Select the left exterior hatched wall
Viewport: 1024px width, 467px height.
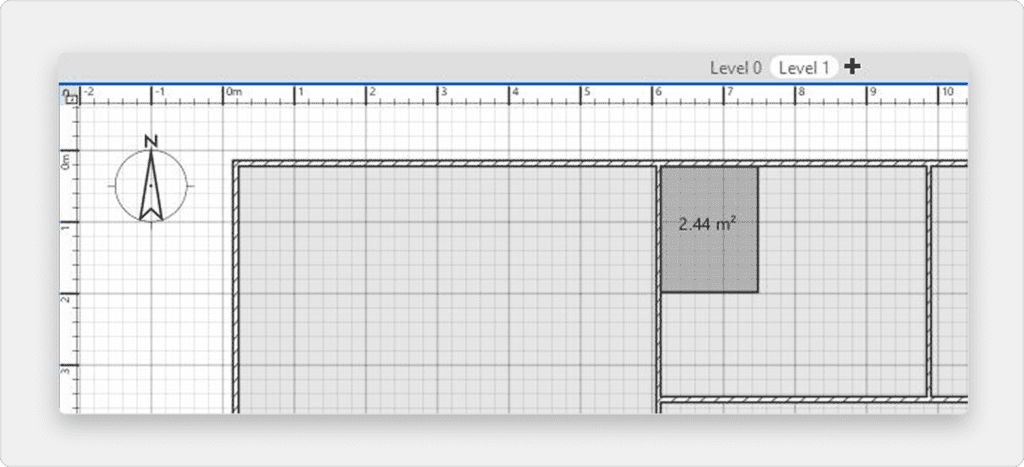coord(236,300)
